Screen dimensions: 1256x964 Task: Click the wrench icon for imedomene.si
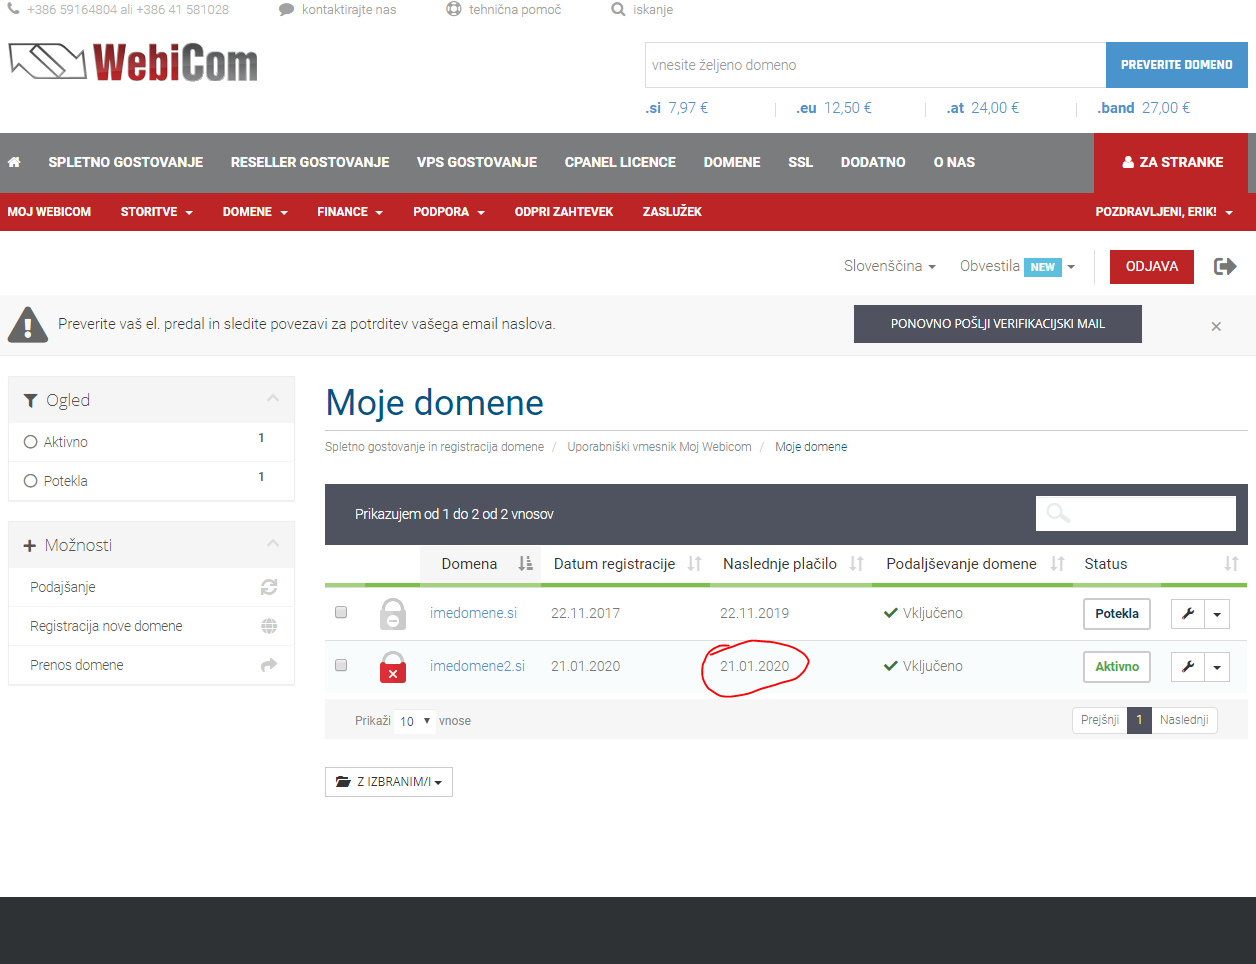tap(1188, 614)
